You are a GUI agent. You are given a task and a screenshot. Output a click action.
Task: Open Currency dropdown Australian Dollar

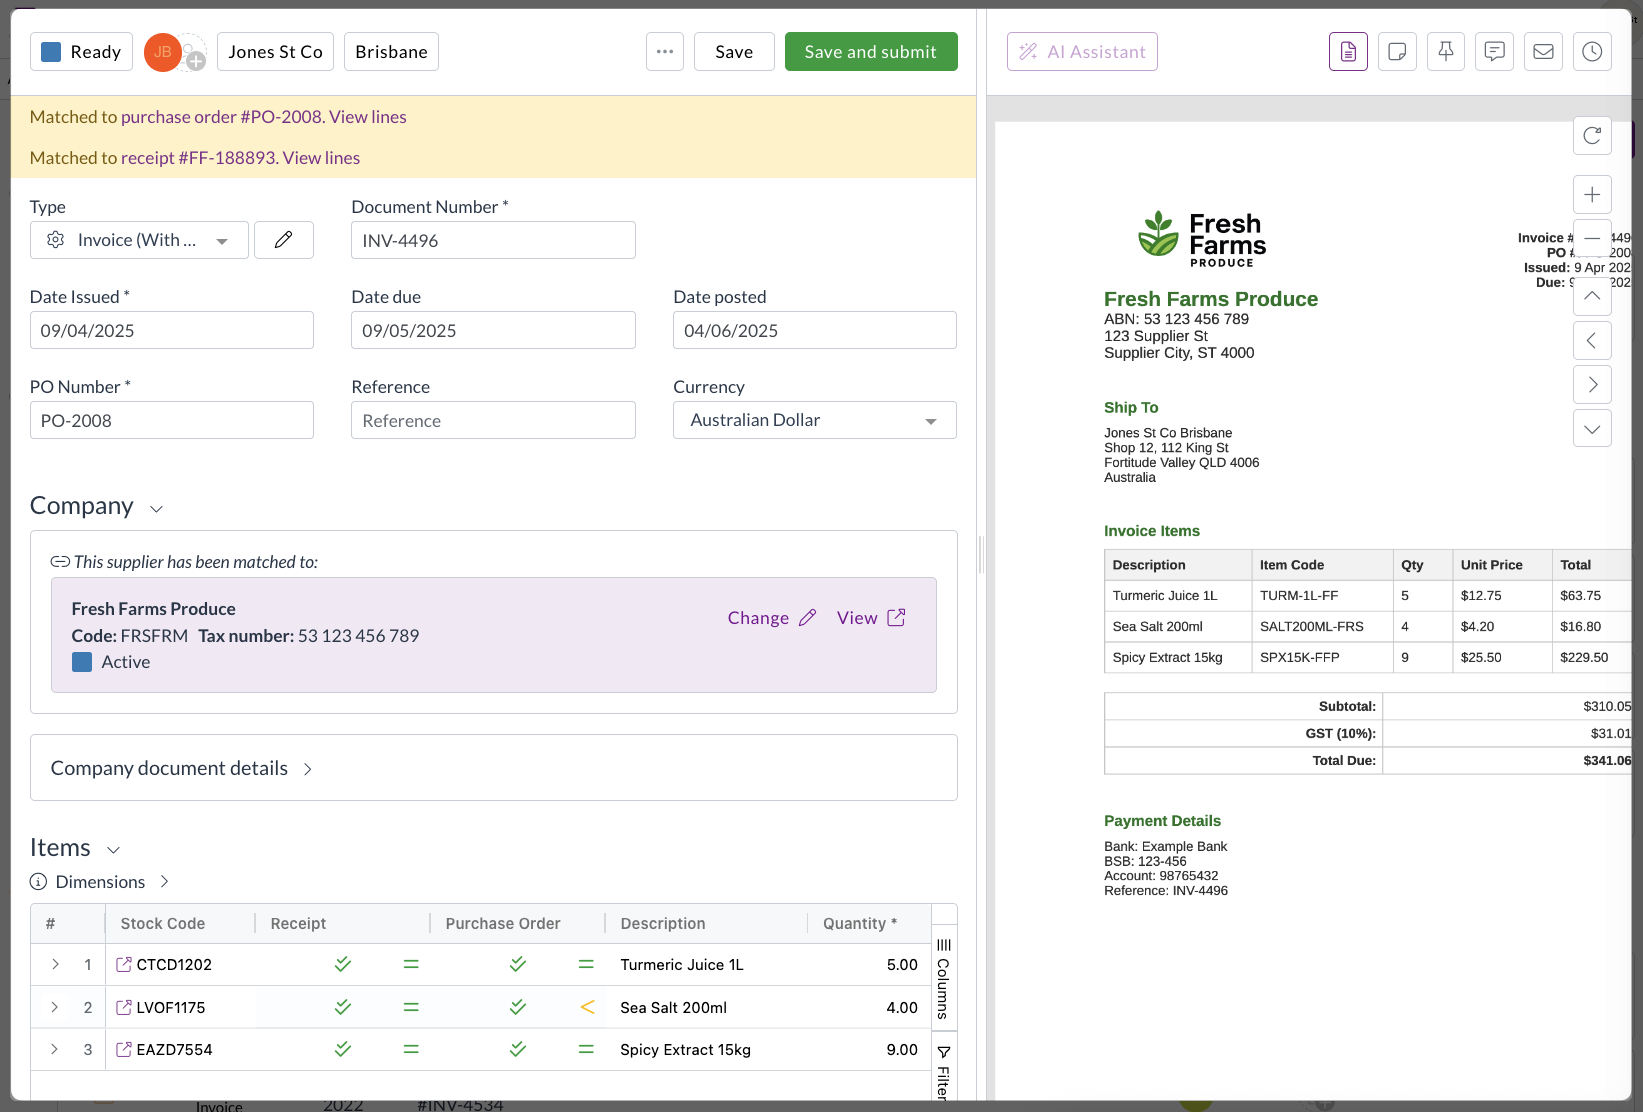click(815, 420)
